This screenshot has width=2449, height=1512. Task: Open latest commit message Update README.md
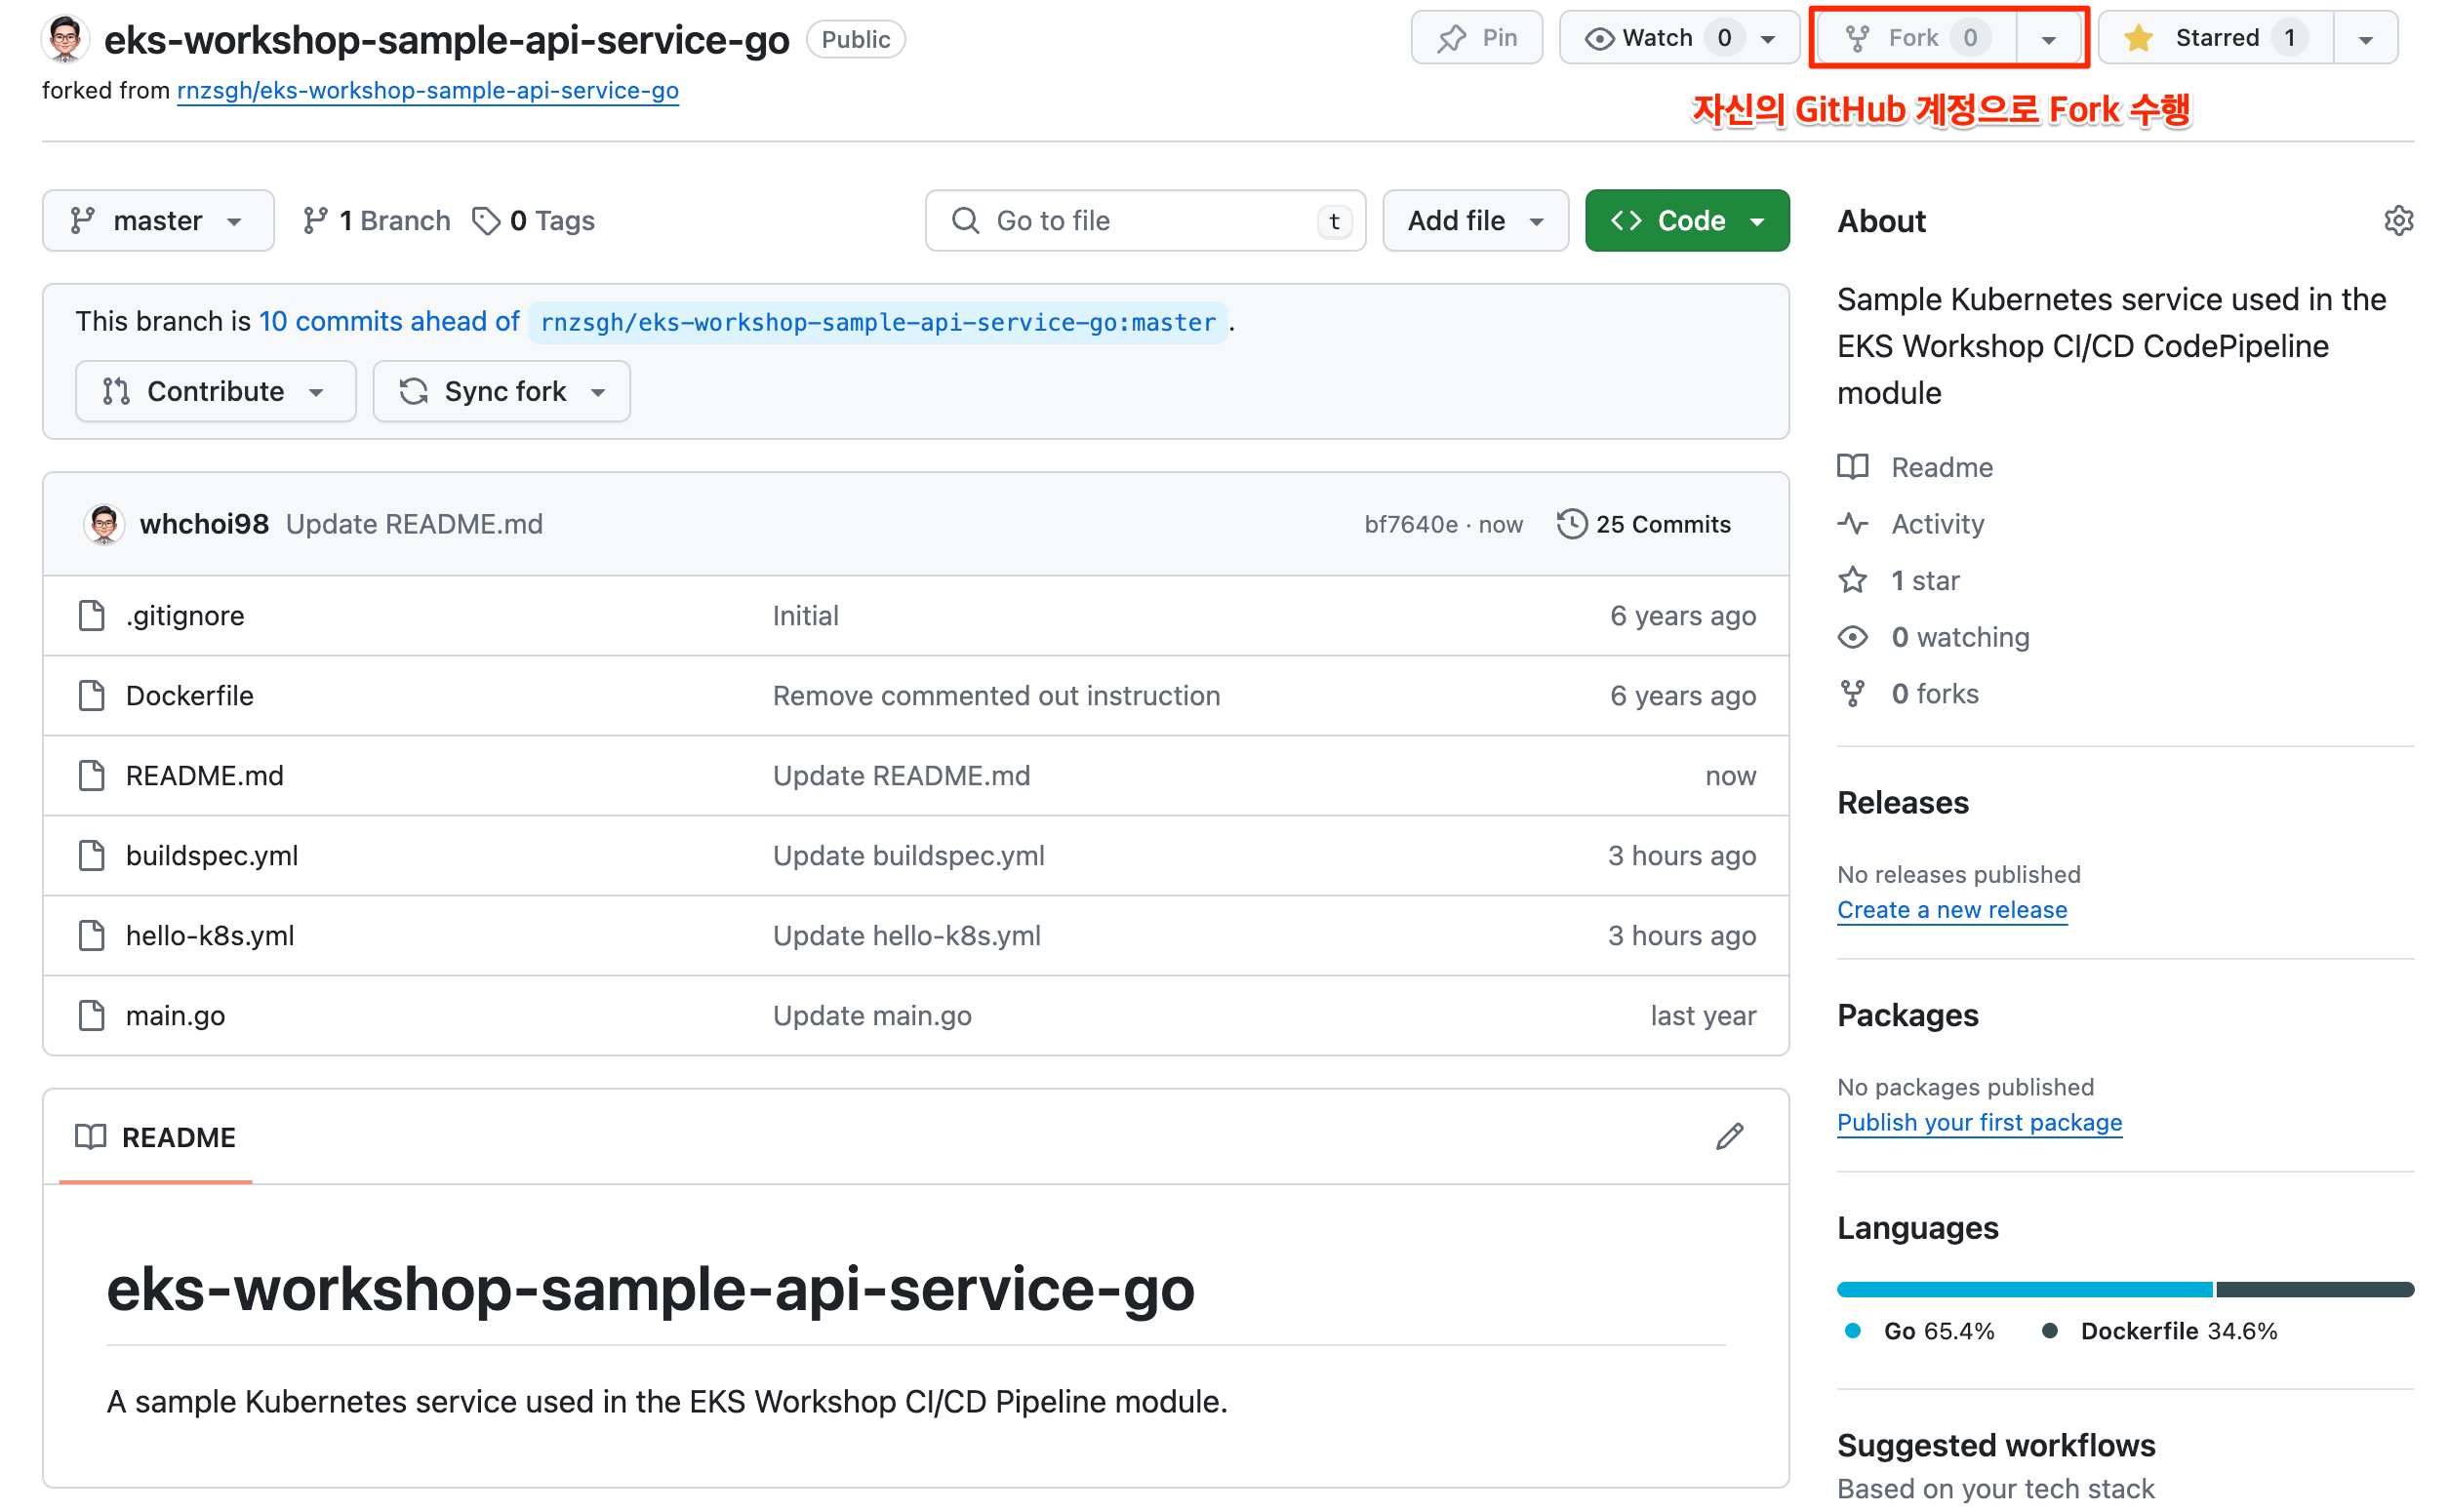point(414,524)
